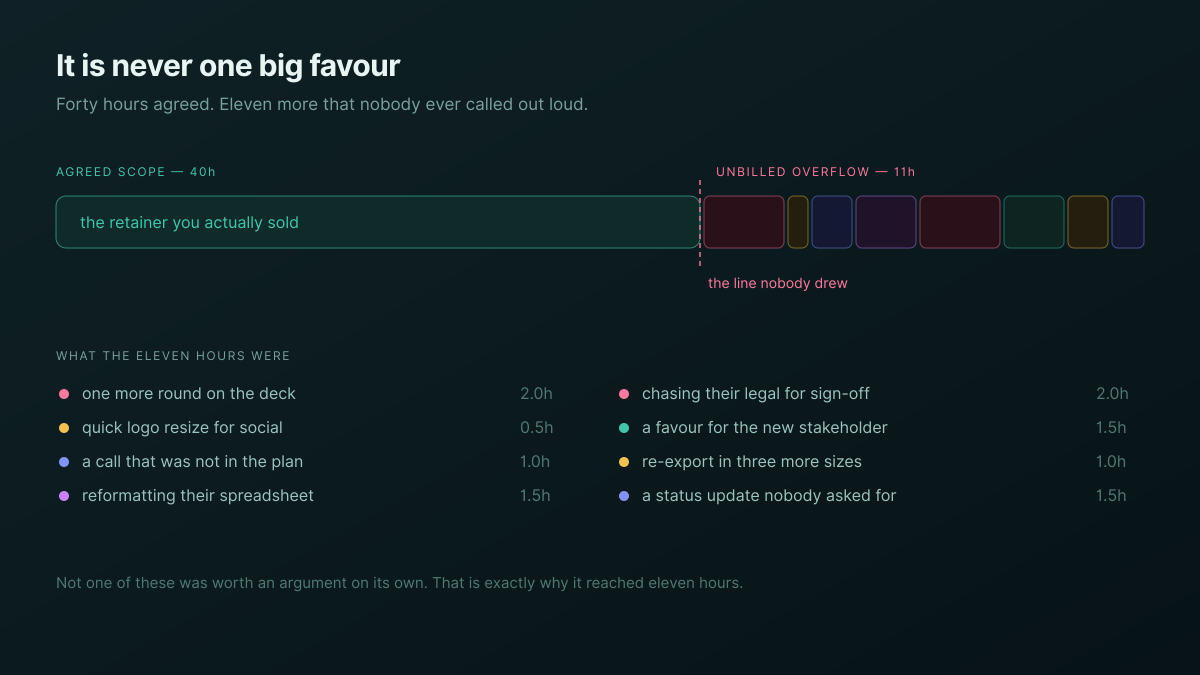Viewport: 1200px width, 675px height.
Task: Select the 1.5h value for the stakeholder favour
Action: tap(1111, 428)
